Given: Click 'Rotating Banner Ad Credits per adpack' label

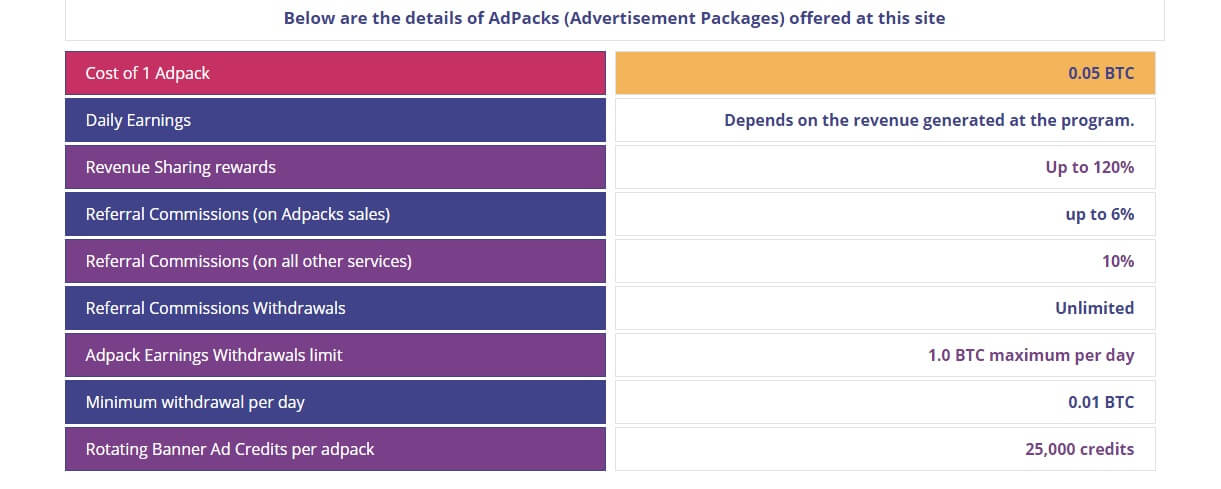Looking at the screenshot, I should [230, 449].
